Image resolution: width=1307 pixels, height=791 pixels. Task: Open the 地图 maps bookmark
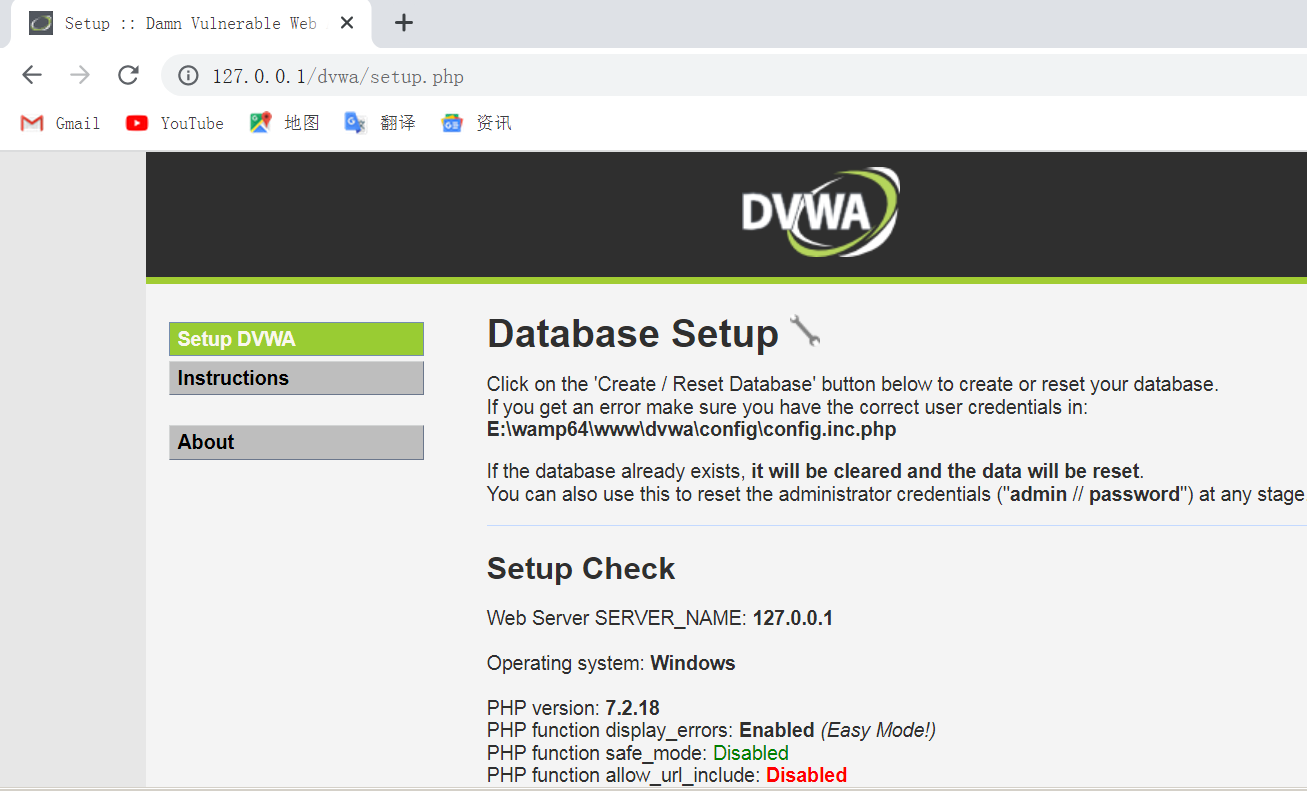(260, 122)
